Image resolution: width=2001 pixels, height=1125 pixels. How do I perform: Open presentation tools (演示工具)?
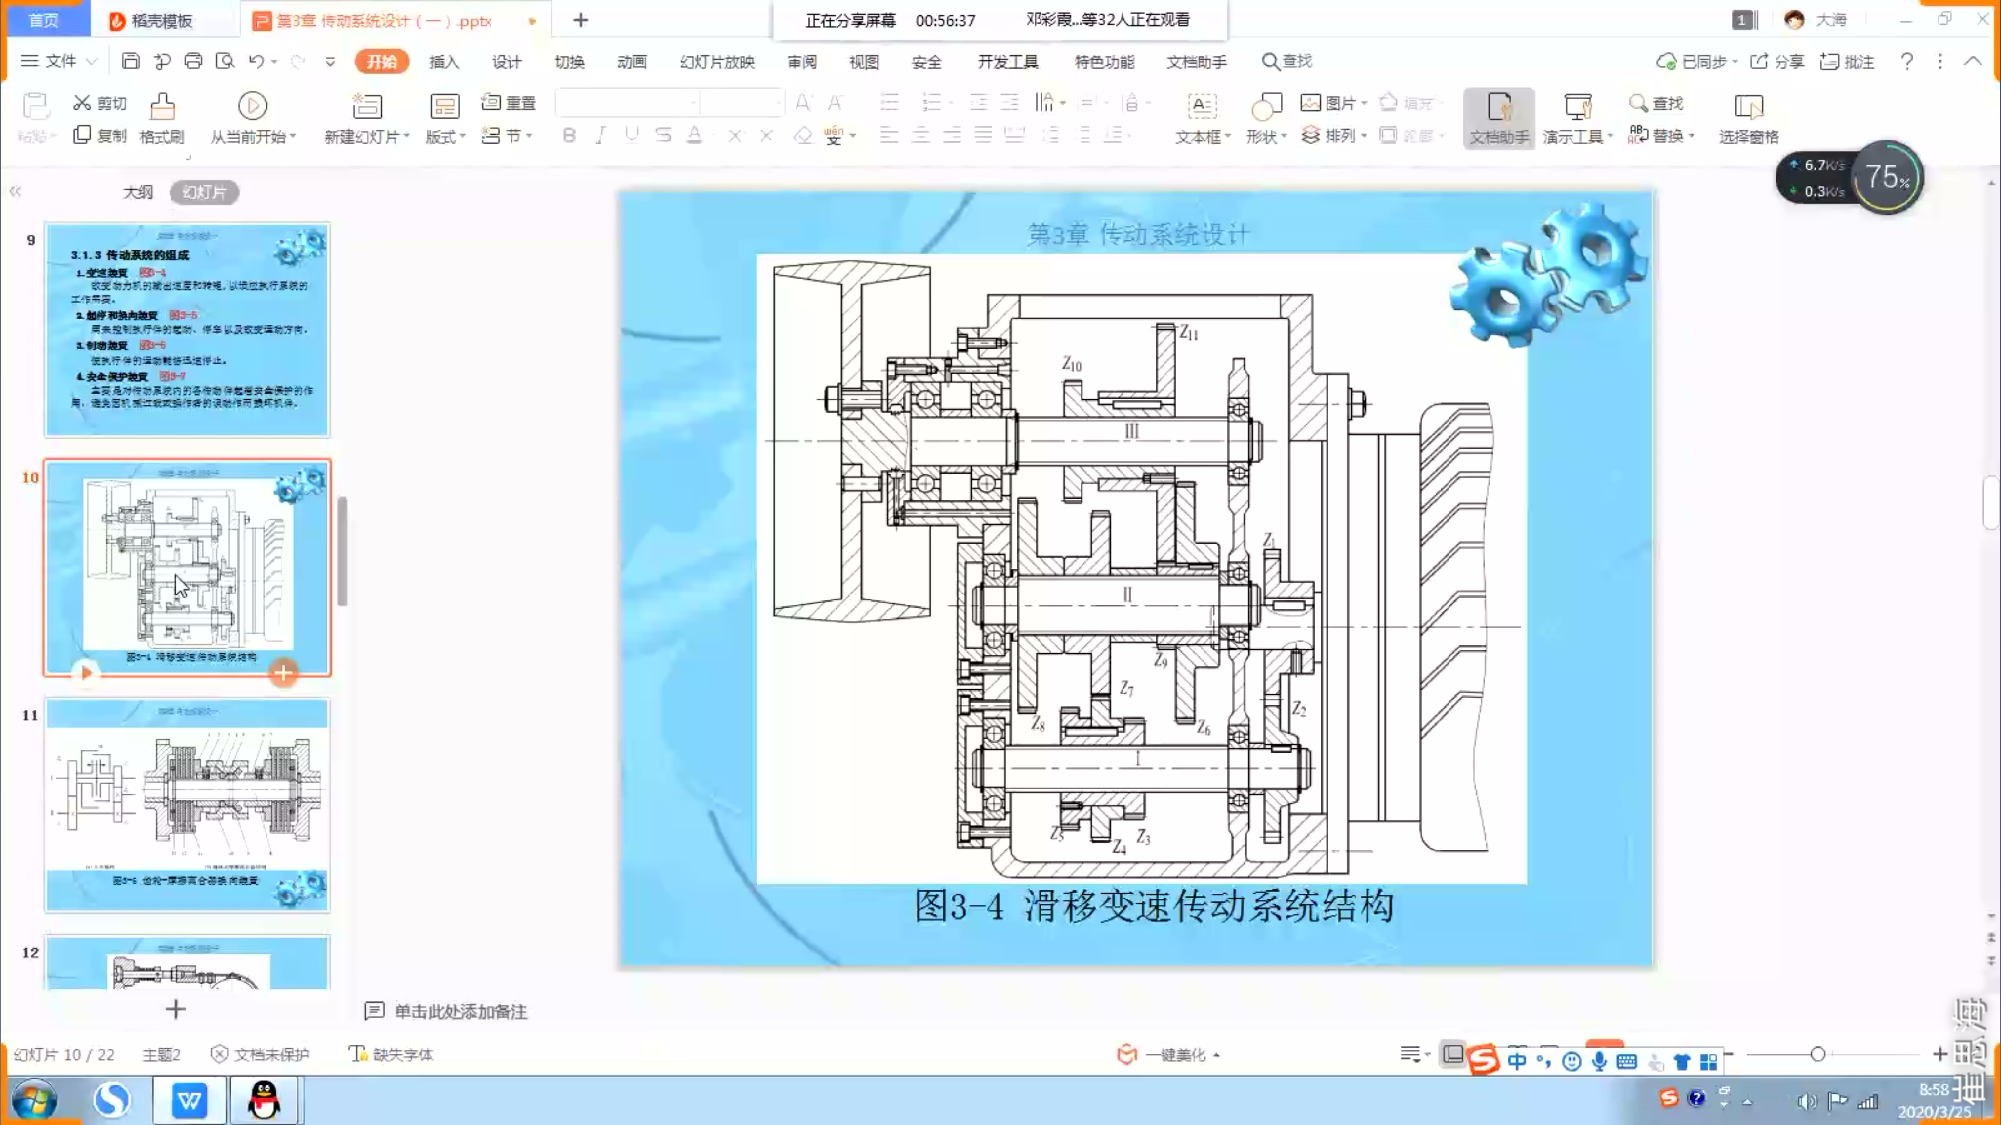(1577, 118)
